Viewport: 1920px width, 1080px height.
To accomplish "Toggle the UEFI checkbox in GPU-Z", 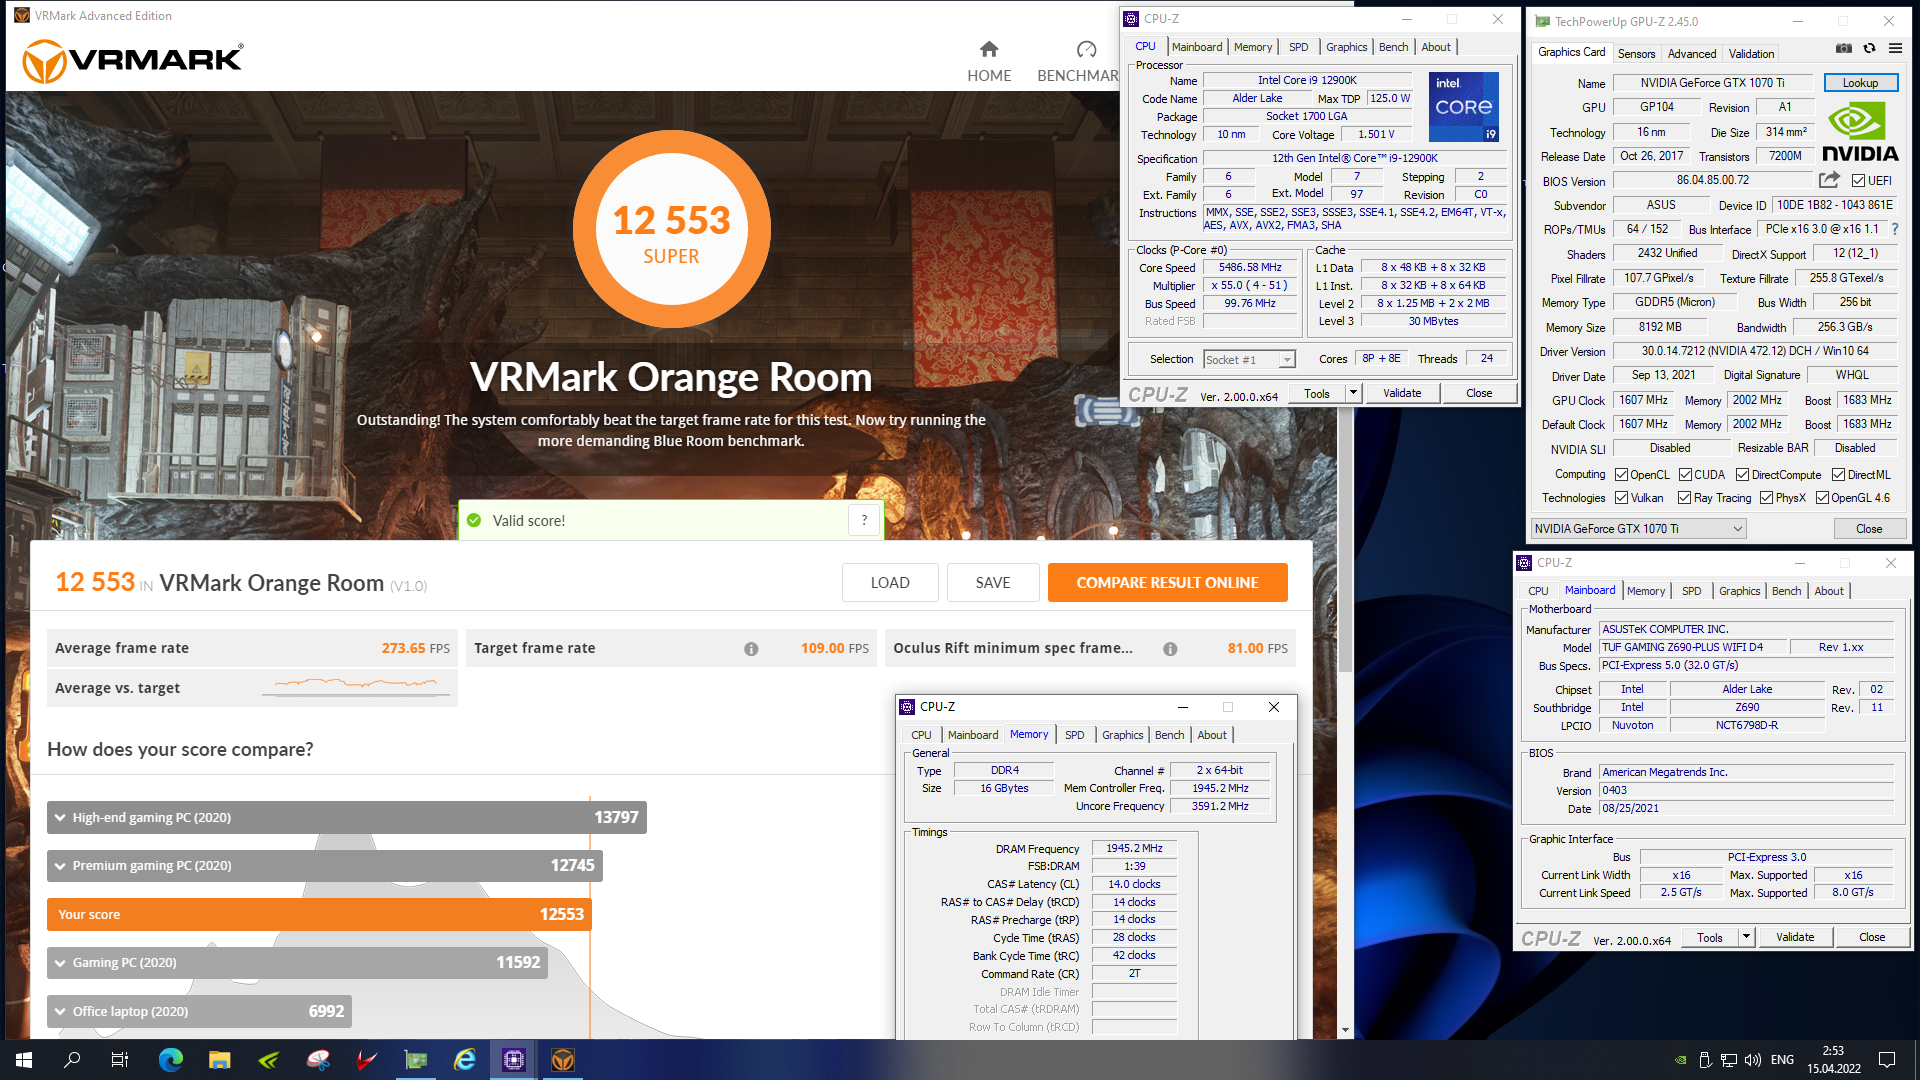I will 1858,181.
